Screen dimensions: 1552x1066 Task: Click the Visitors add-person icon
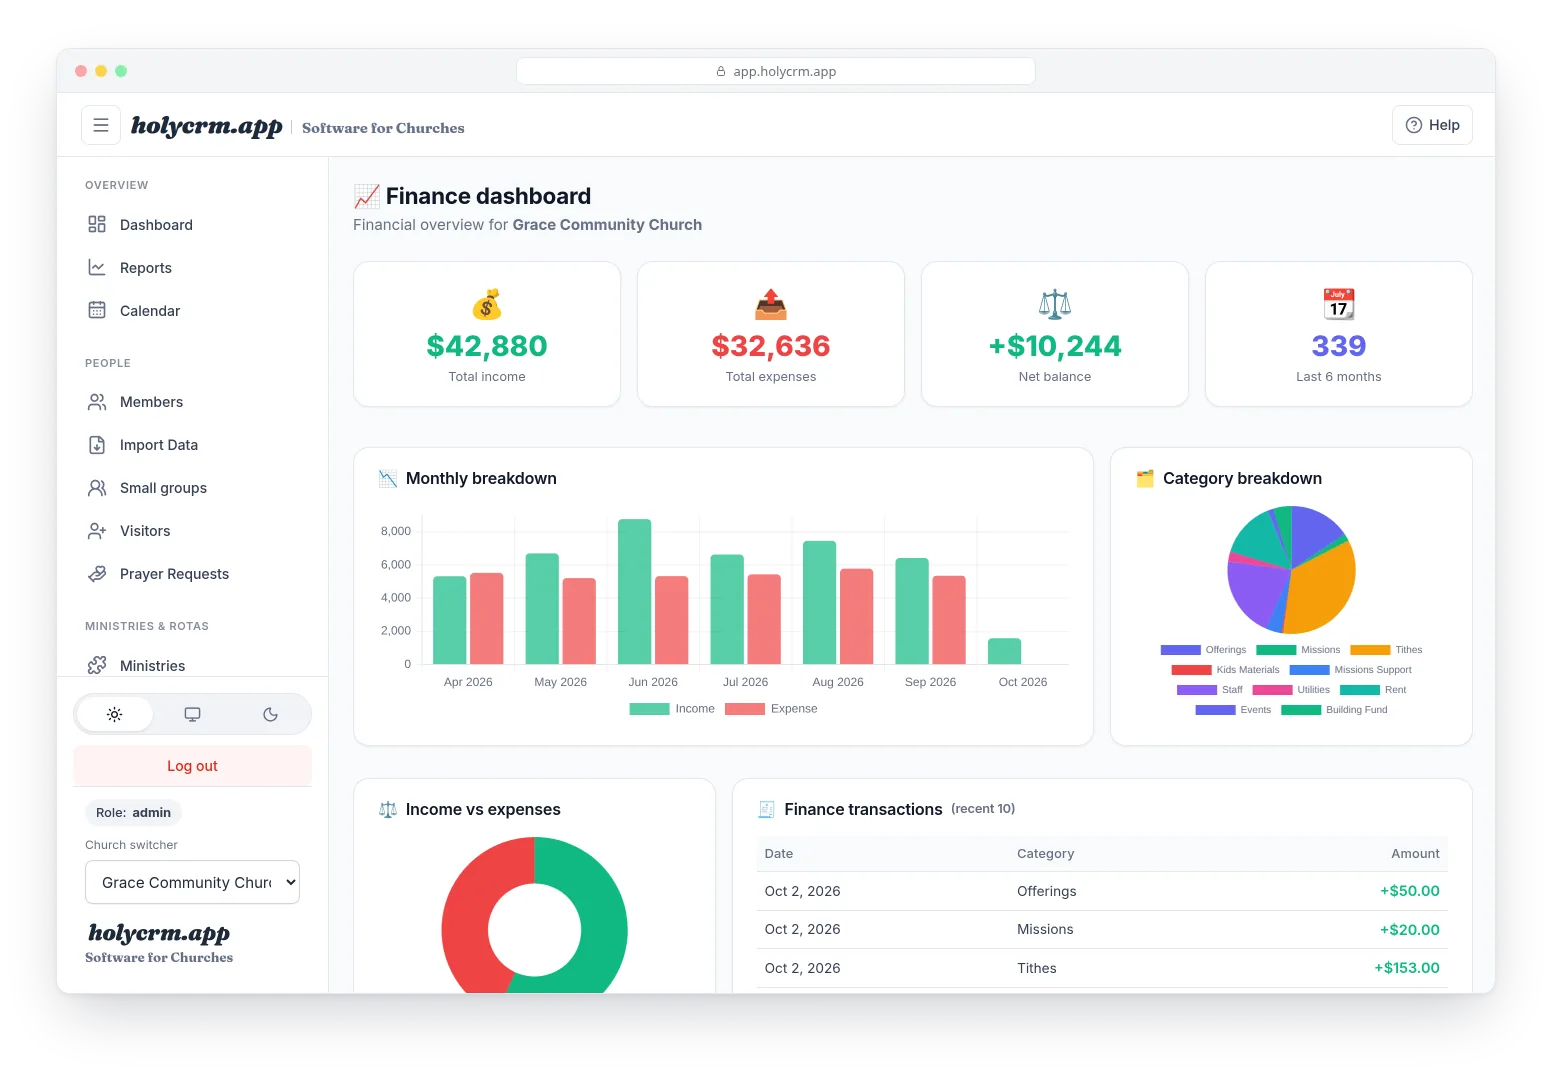[x=97, y=530]
